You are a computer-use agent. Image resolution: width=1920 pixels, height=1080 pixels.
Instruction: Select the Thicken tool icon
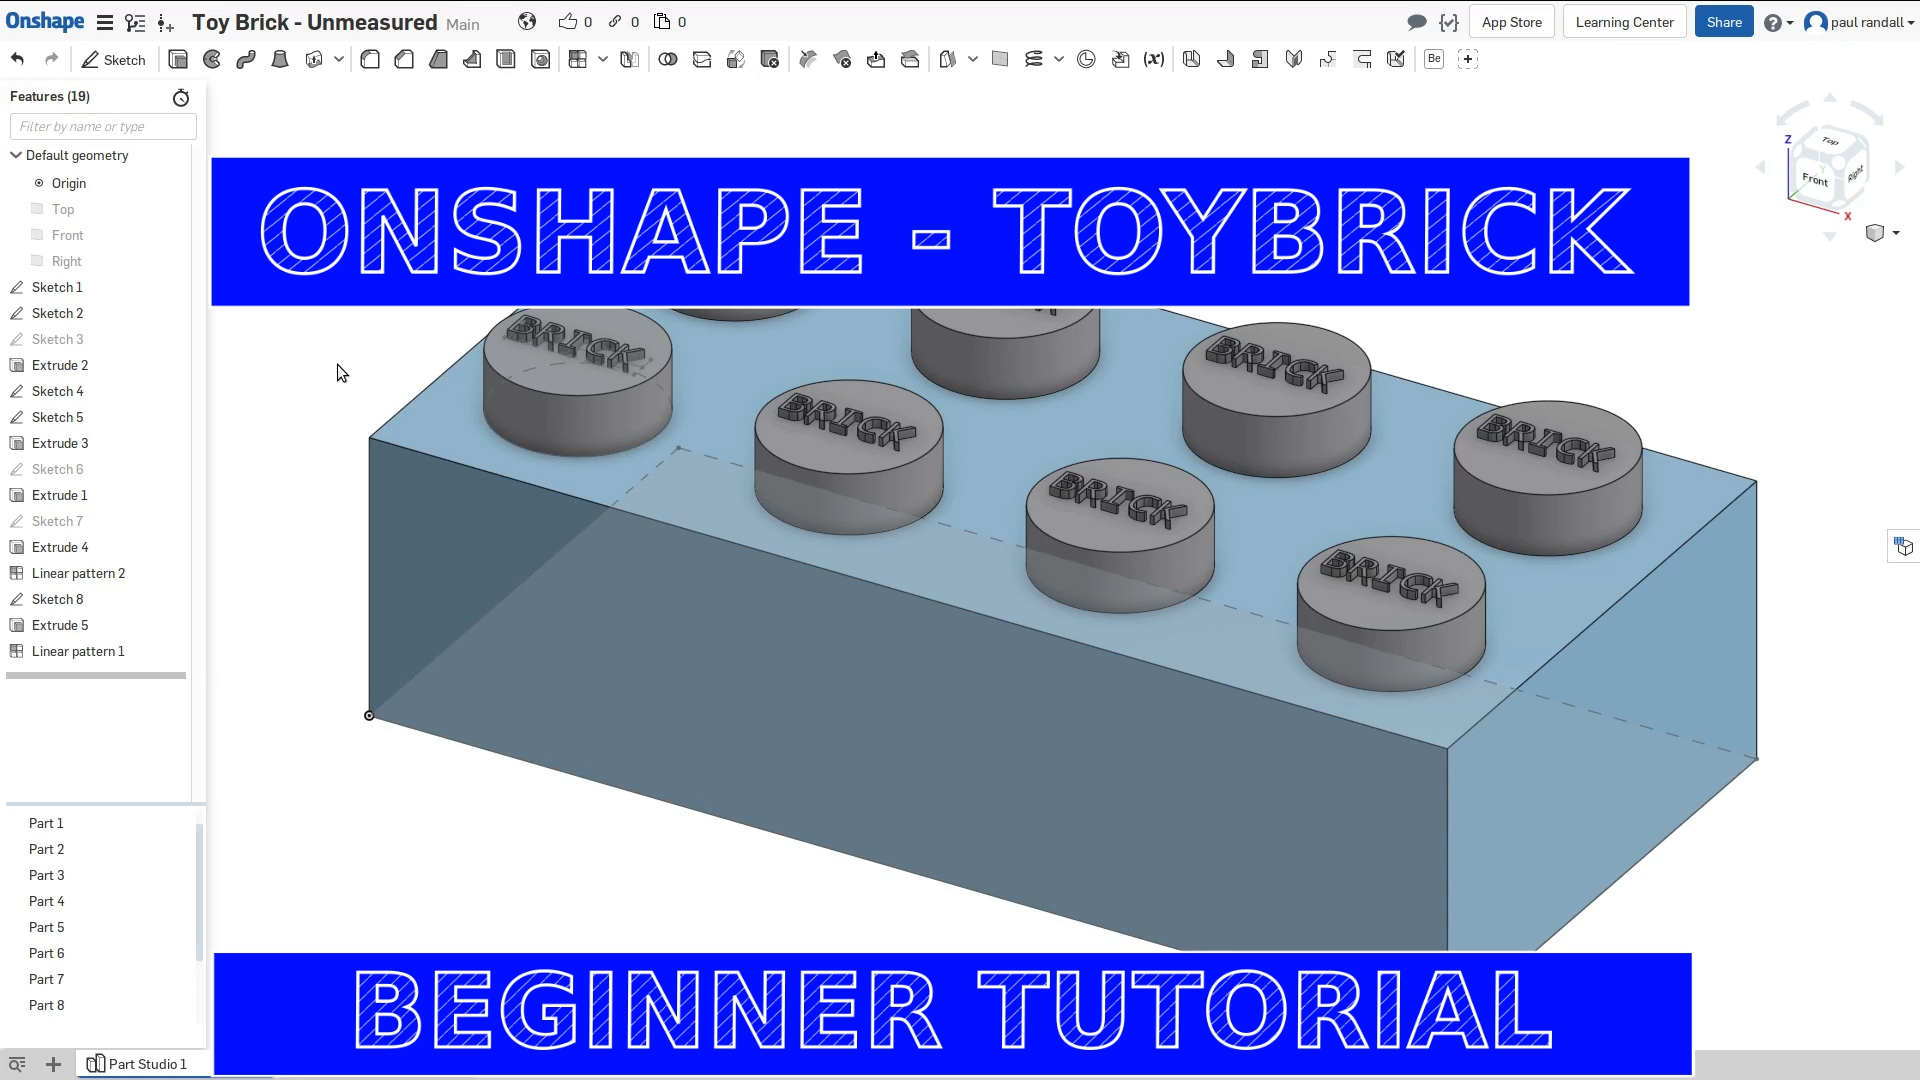314,59
